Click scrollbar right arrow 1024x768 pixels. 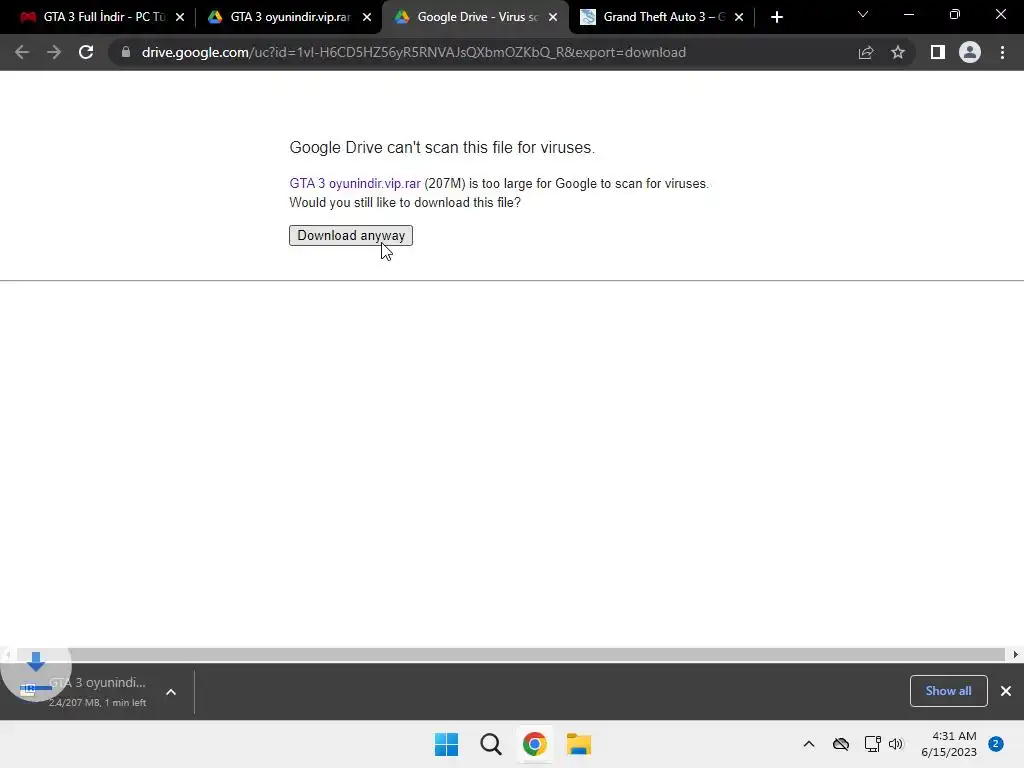[1016, 654]
